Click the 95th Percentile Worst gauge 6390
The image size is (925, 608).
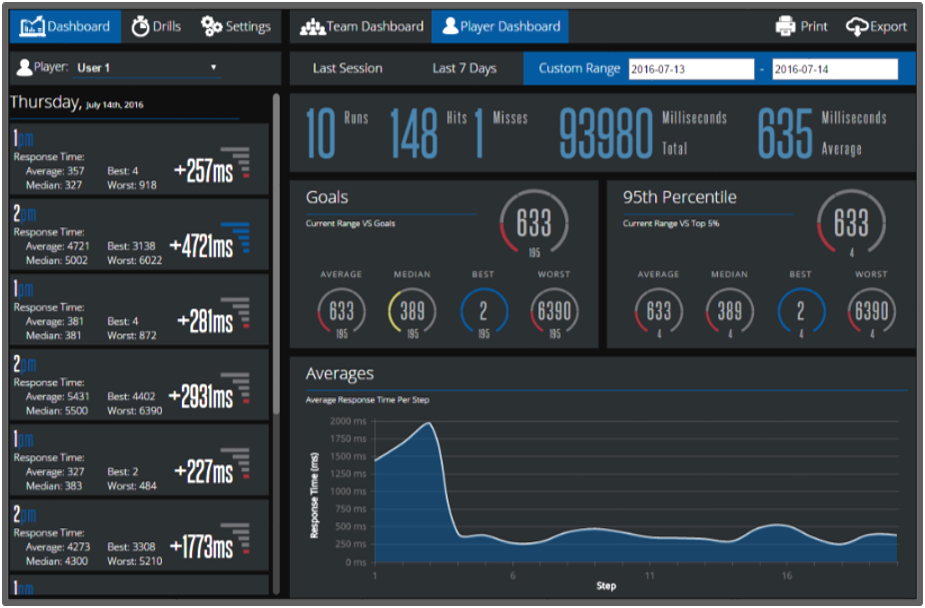[870, 311]
